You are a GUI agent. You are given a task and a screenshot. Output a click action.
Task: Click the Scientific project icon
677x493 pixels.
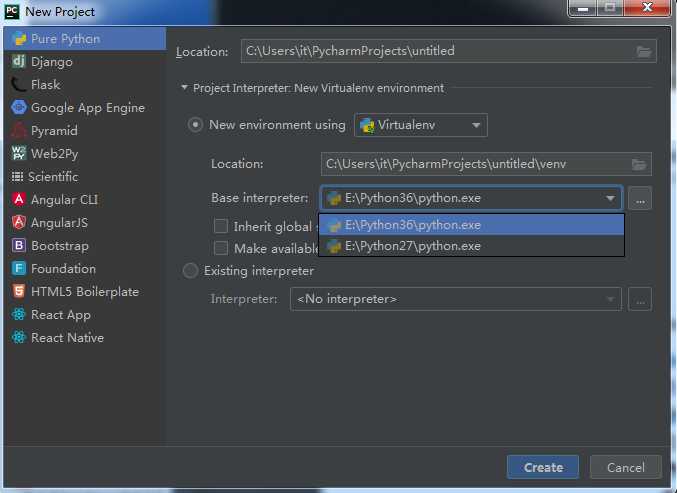[17, 176]
